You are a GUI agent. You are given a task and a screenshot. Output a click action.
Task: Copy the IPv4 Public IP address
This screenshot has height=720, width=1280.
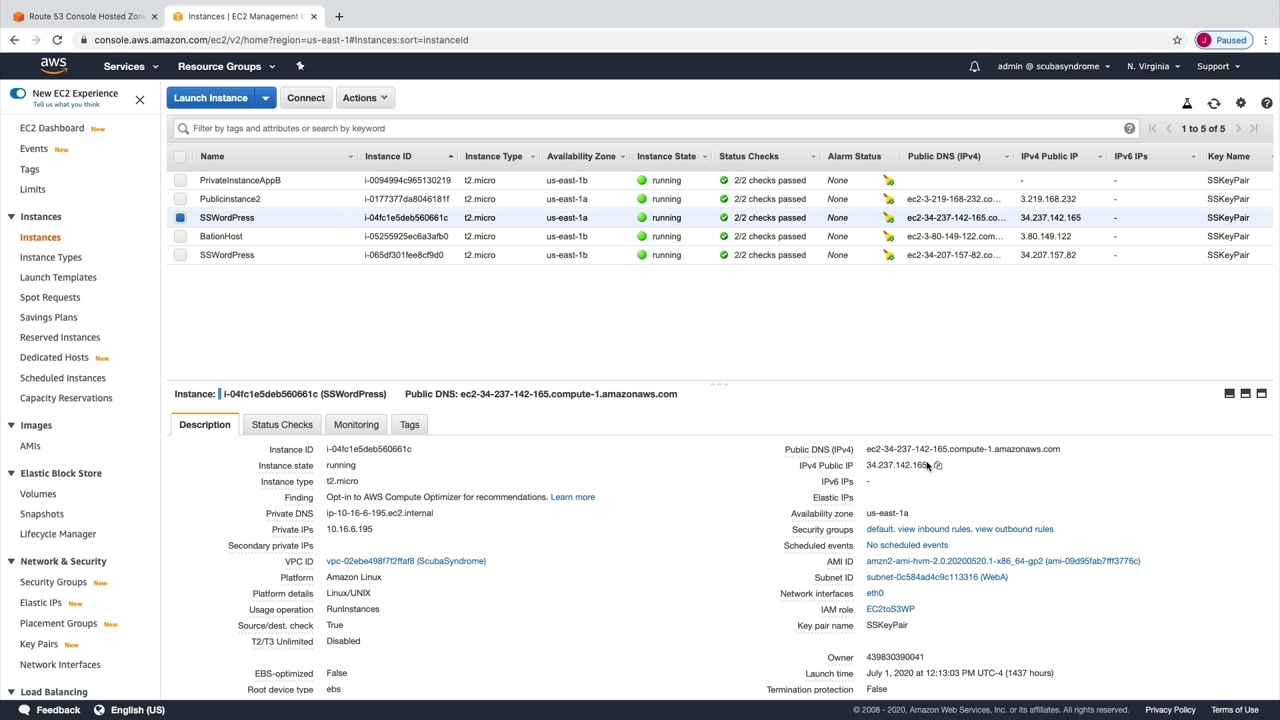938,466
